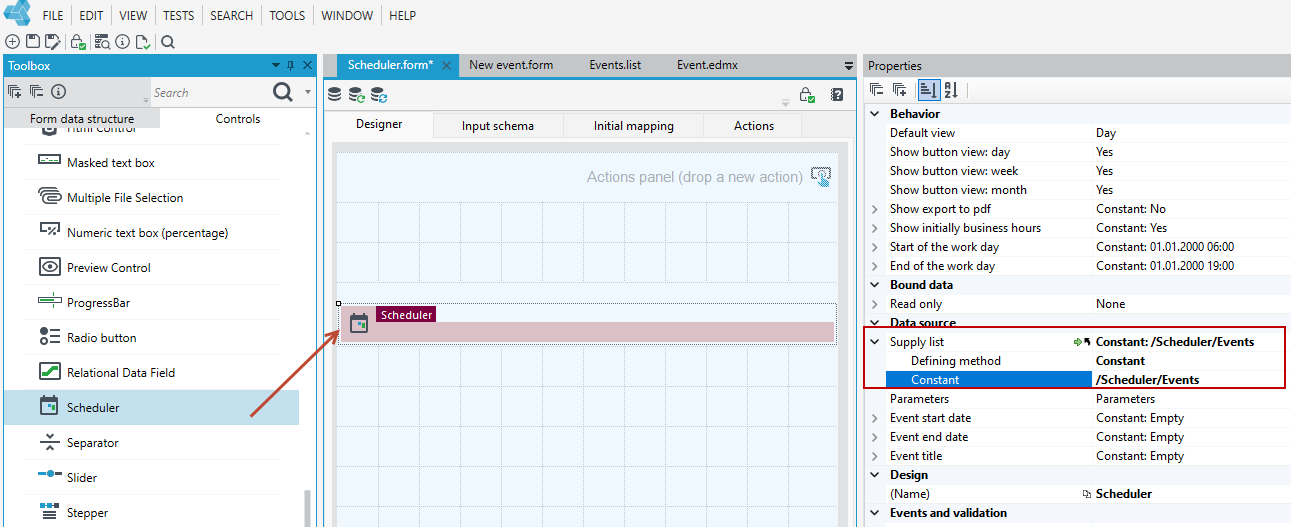The width and height of the screenshot is (1291, 527).
Task: Open the Toolbox panel menu dropdown arrow
Action: (x=276, y=66)
